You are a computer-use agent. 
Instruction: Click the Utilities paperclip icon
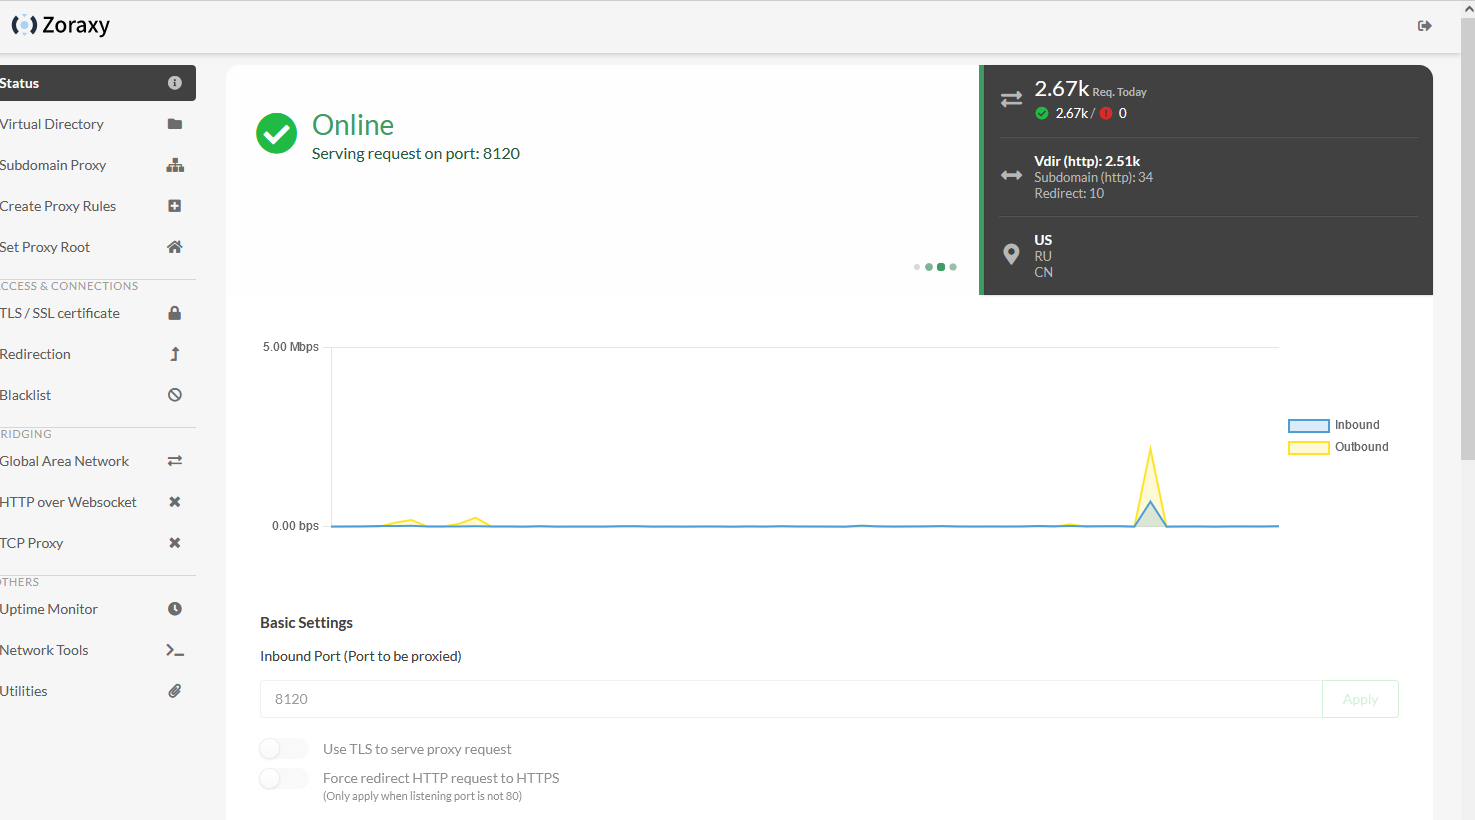[x=175, y=691]
